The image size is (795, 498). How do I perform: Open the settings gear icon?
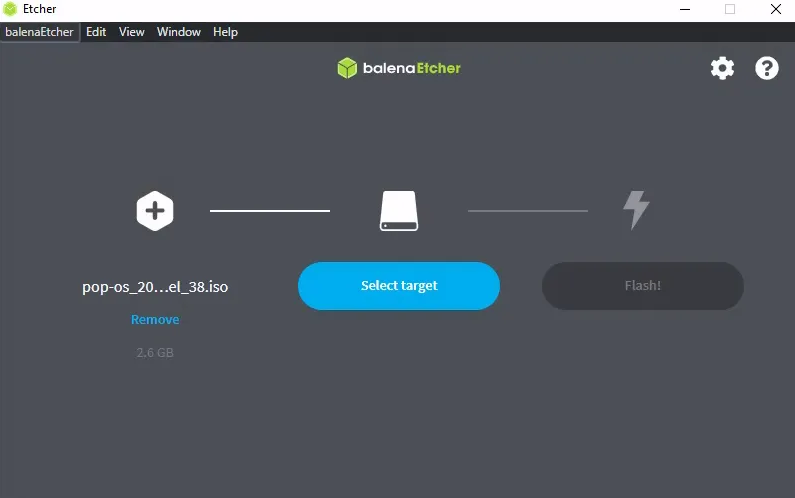point(722,68)
